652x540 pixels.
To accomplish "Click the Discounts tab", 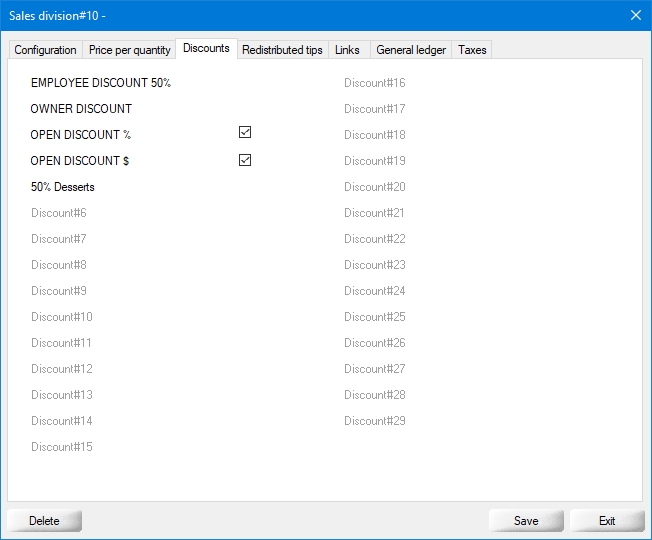I will [206, 48].
